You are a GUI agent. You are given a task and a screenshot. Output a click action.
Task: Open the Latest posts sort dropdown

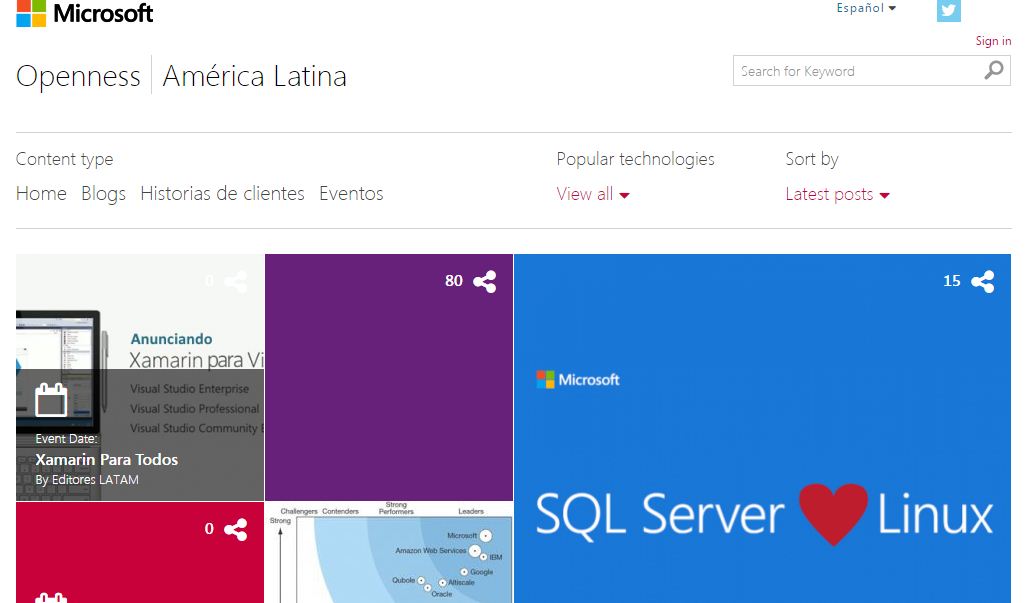pos(837,194)
